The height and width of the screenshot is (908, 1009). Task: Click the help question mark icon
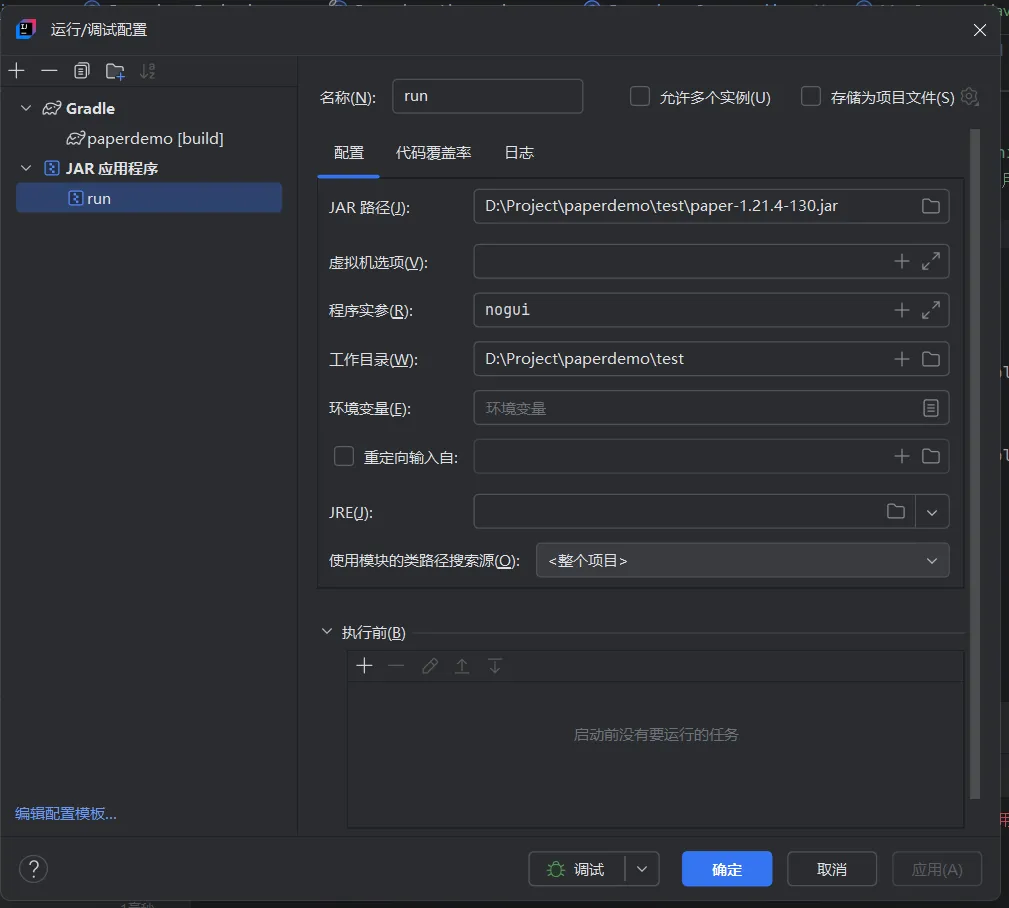pyautogui.click(x=34, y=868)
